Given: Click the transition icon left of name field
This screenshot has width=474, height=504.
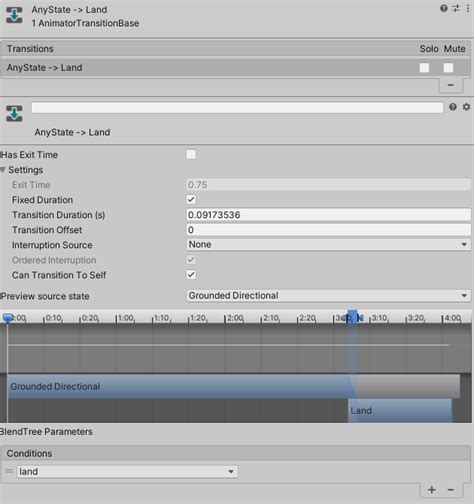Looking at the screenshot, I should pos(14,114).
